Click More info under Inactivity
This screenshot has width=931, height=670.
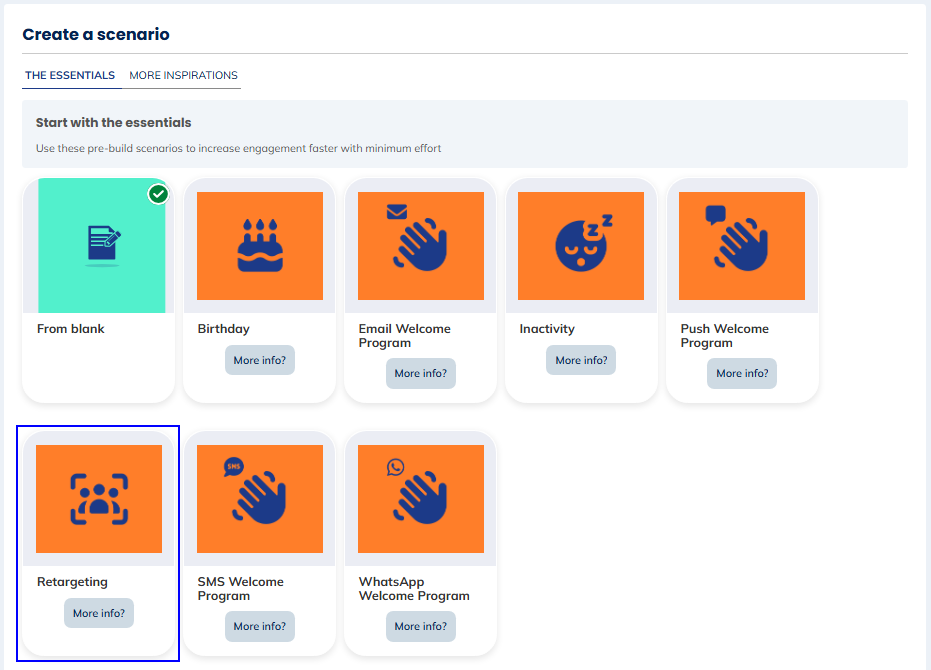(580, 360)
